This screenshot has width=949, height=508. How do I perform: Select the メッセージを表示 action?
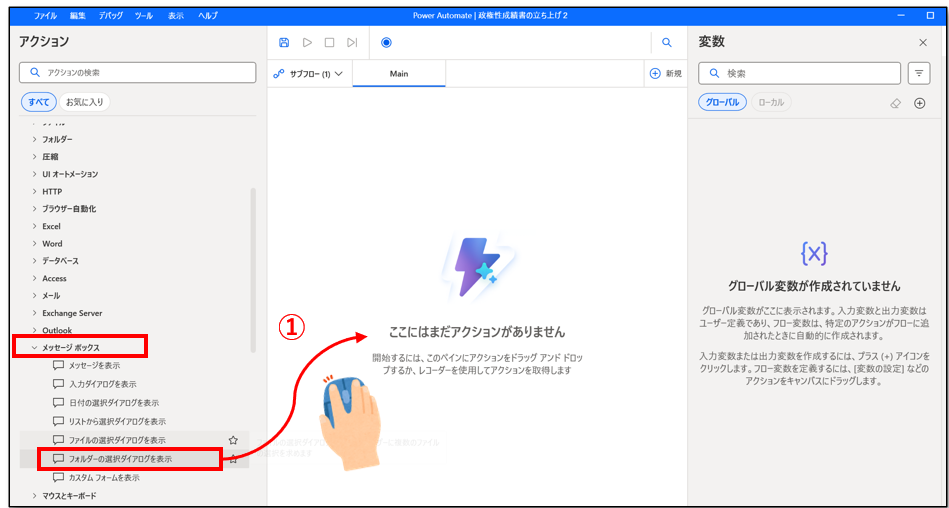point(94,365)
